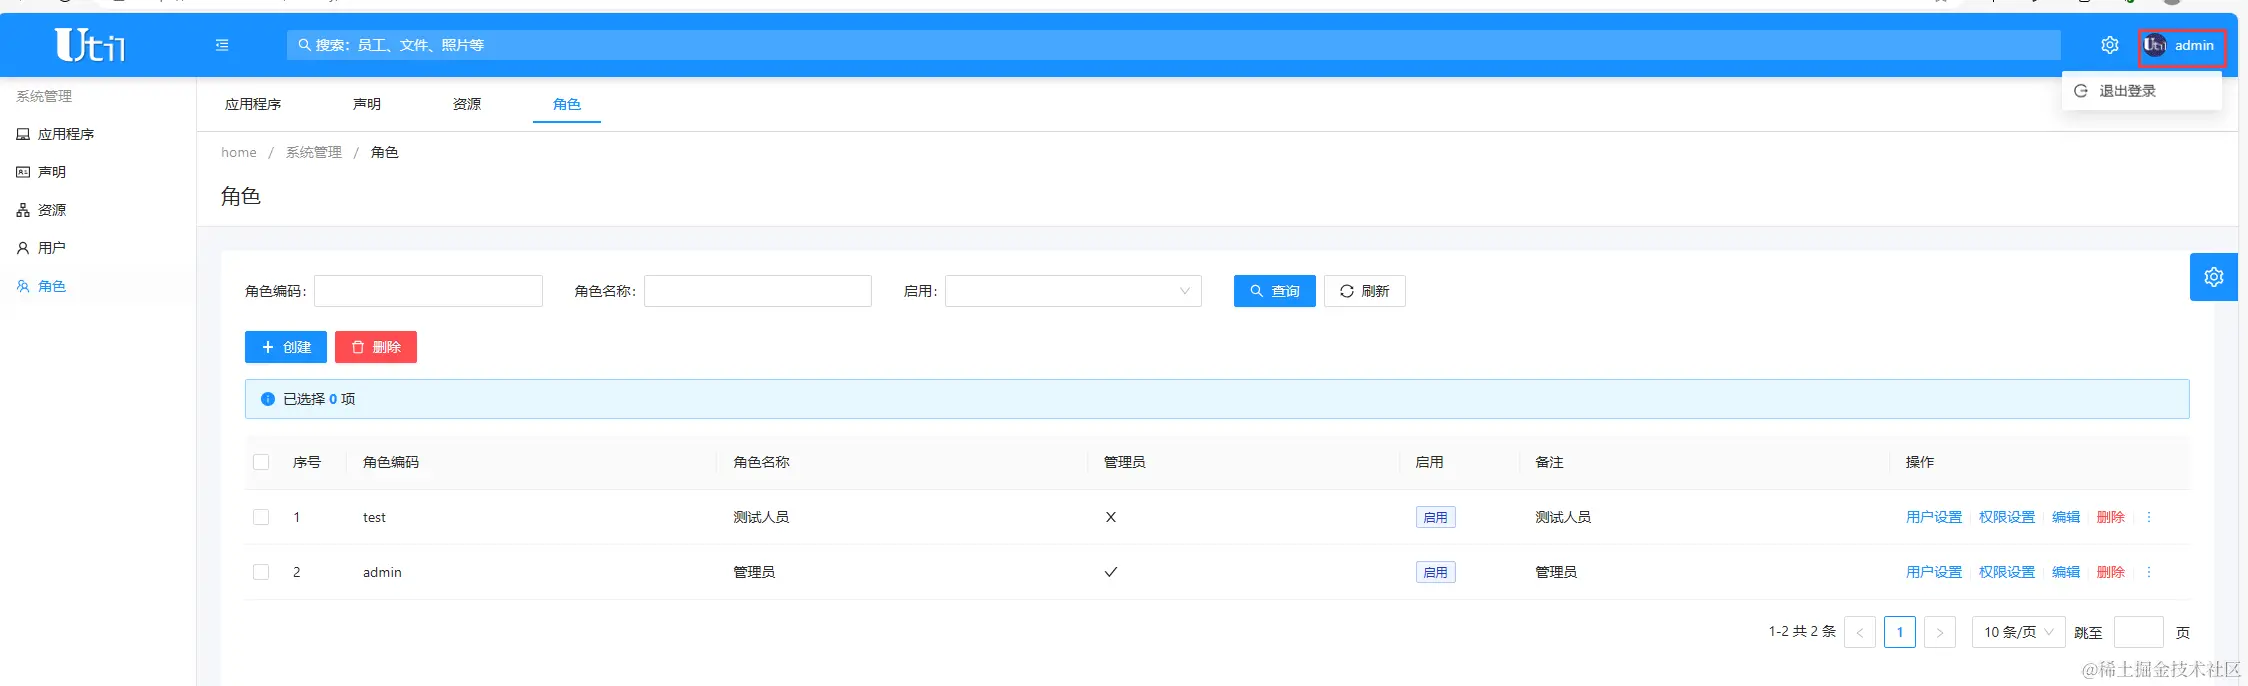The image size is (2248, 686).
Task: Click the info icon in selection alert
Action: coord(268,399)
